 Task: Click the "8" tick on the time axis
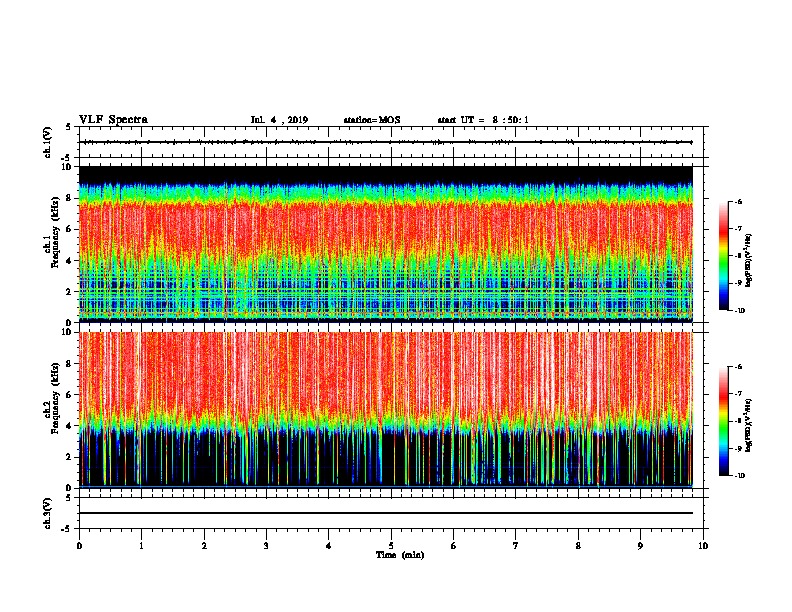coord(578,546)
